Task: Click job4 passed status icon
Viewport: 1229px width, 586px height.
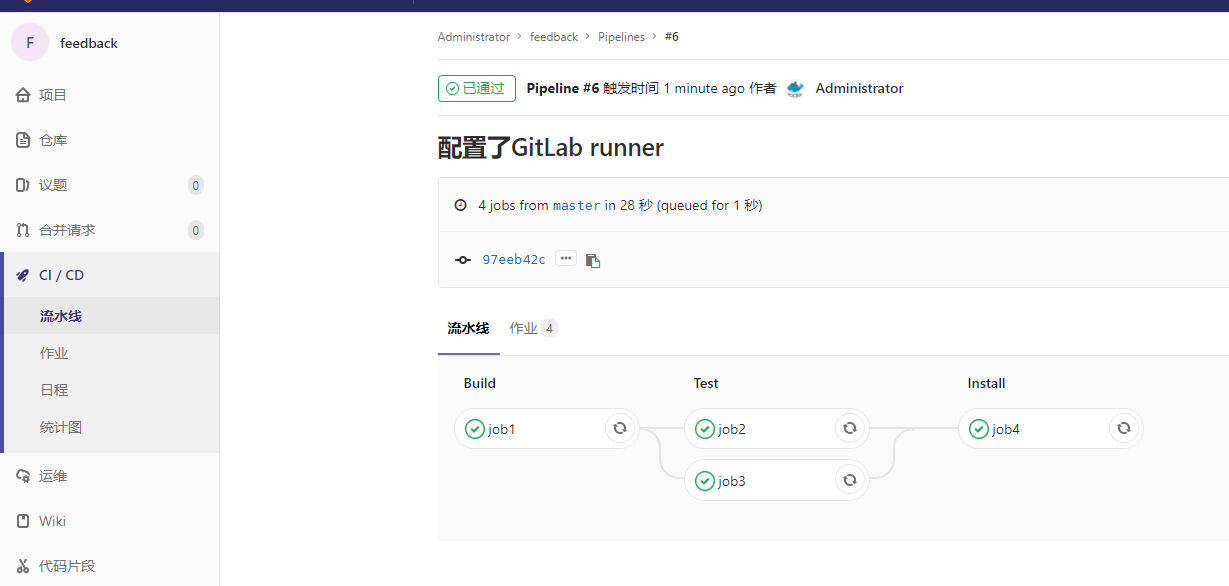Action: tap(979, 429)
